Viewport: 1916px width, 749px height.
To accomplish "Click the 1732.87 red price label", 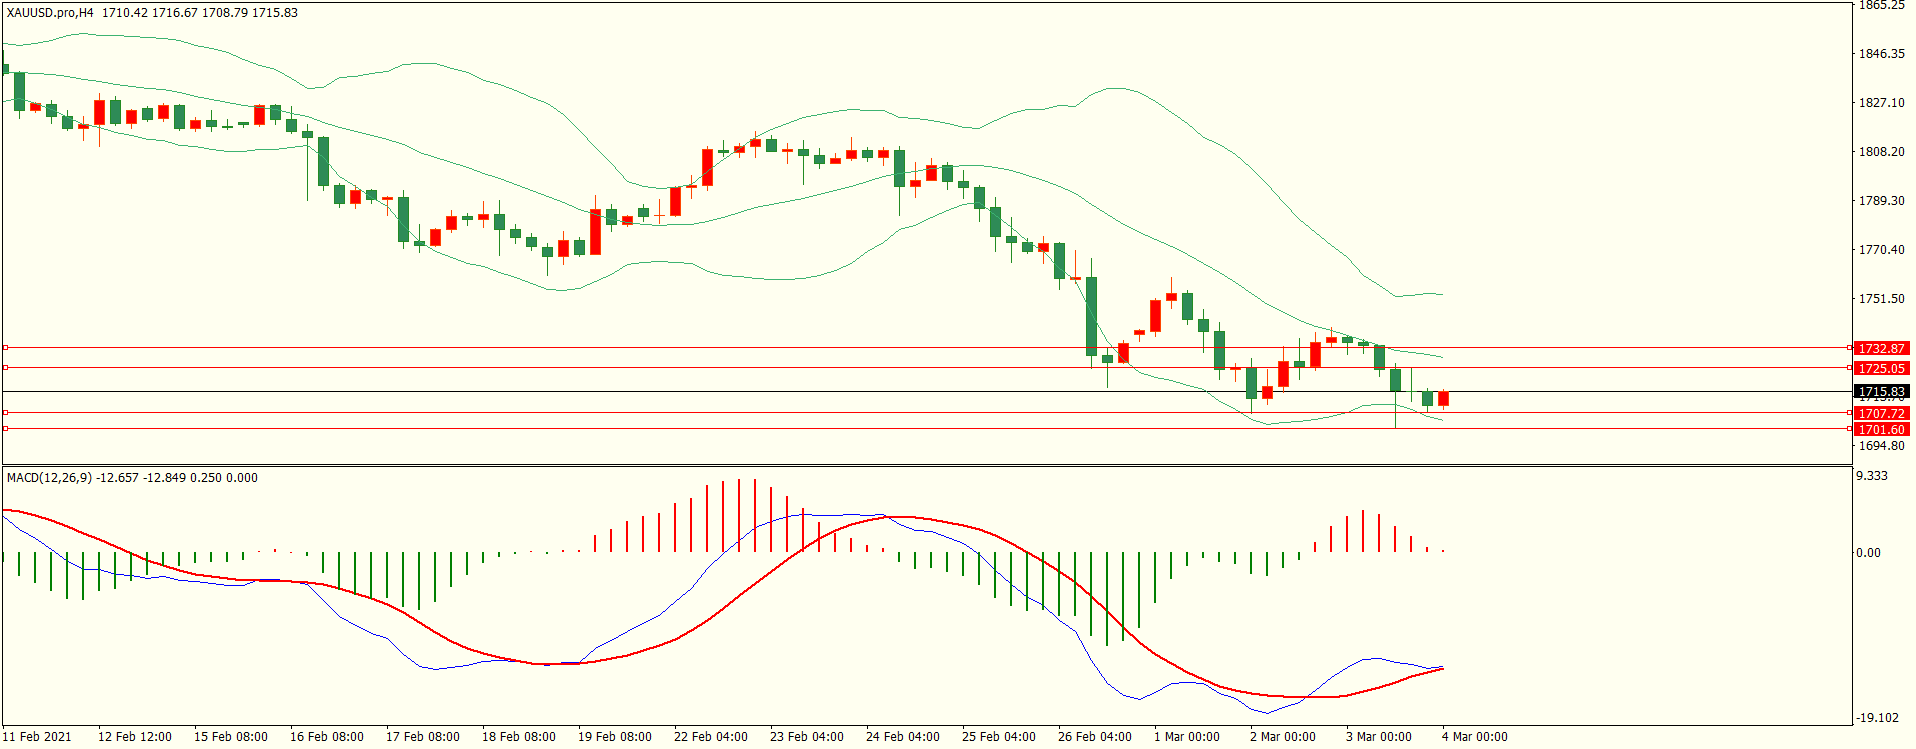I will (1881, 349).
